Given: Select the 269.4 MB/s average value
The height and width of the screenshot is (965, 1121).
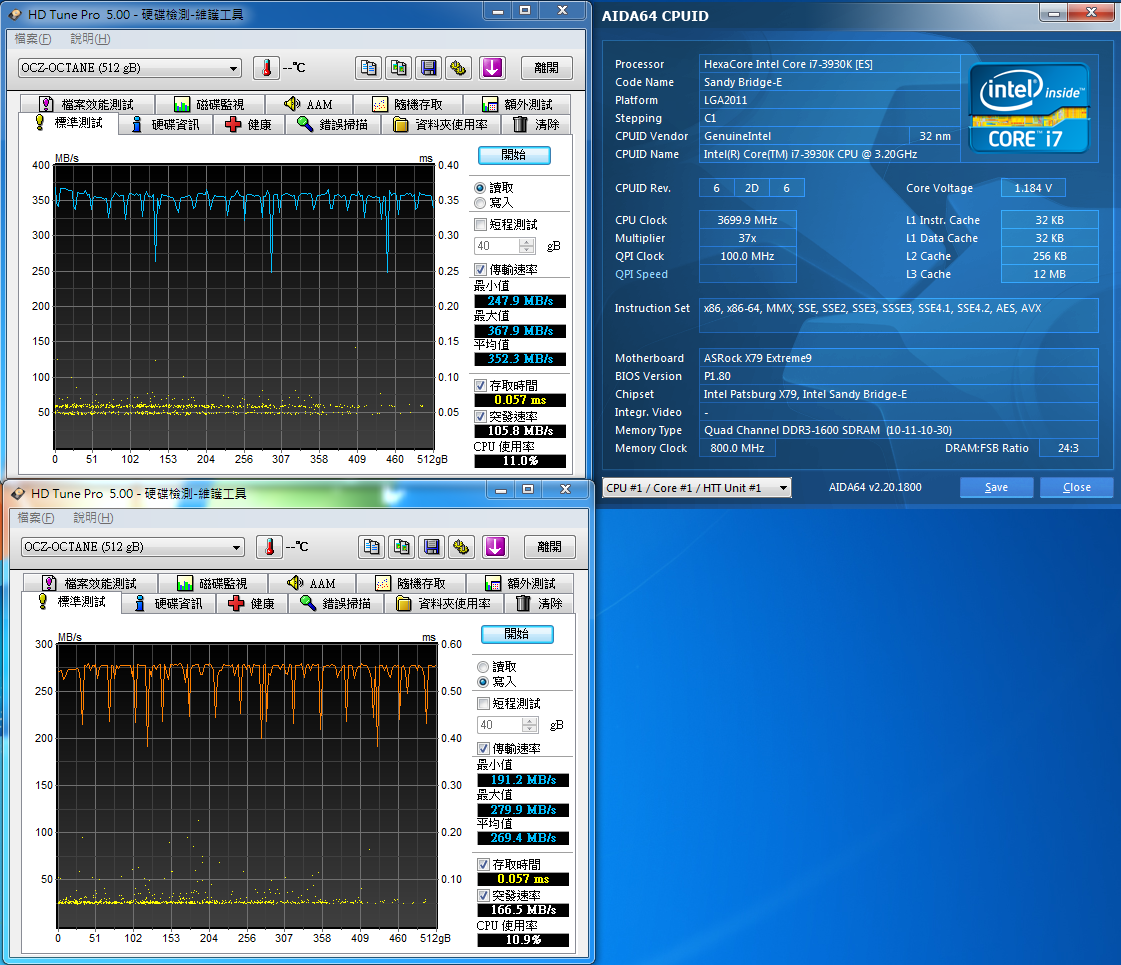Looking at the screenshot, I should point(523,838).
